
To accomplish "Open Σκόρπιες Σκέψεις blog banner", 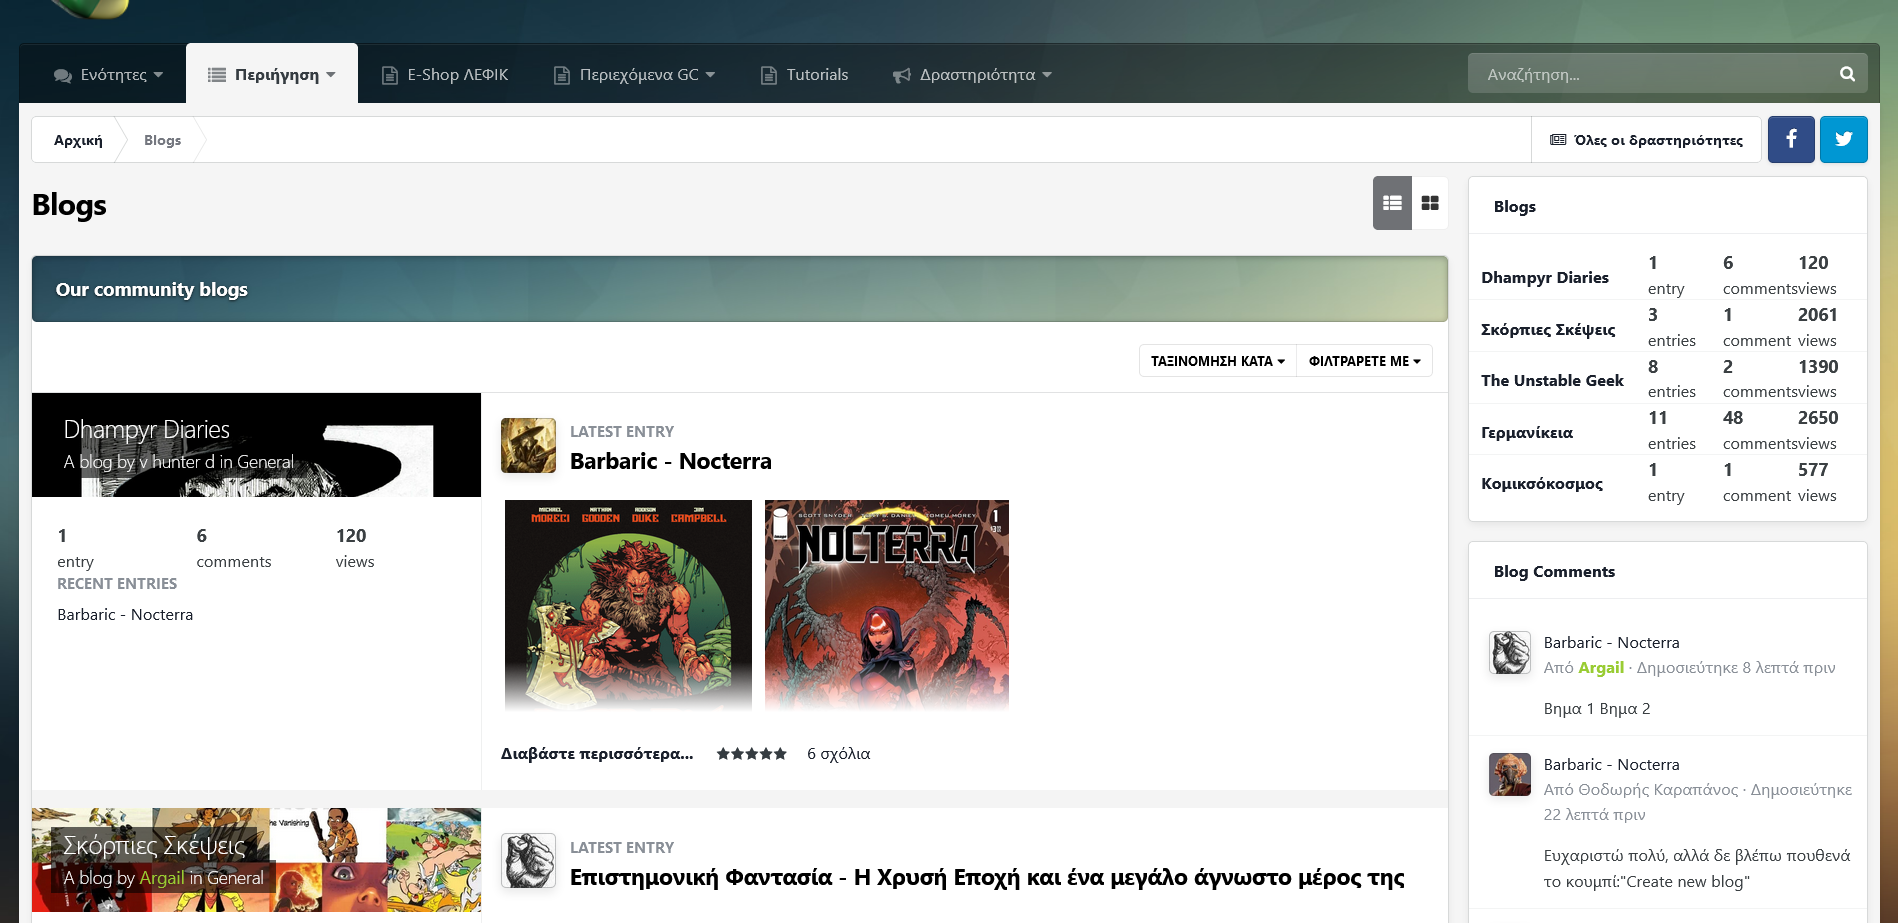I will (256, 860).
